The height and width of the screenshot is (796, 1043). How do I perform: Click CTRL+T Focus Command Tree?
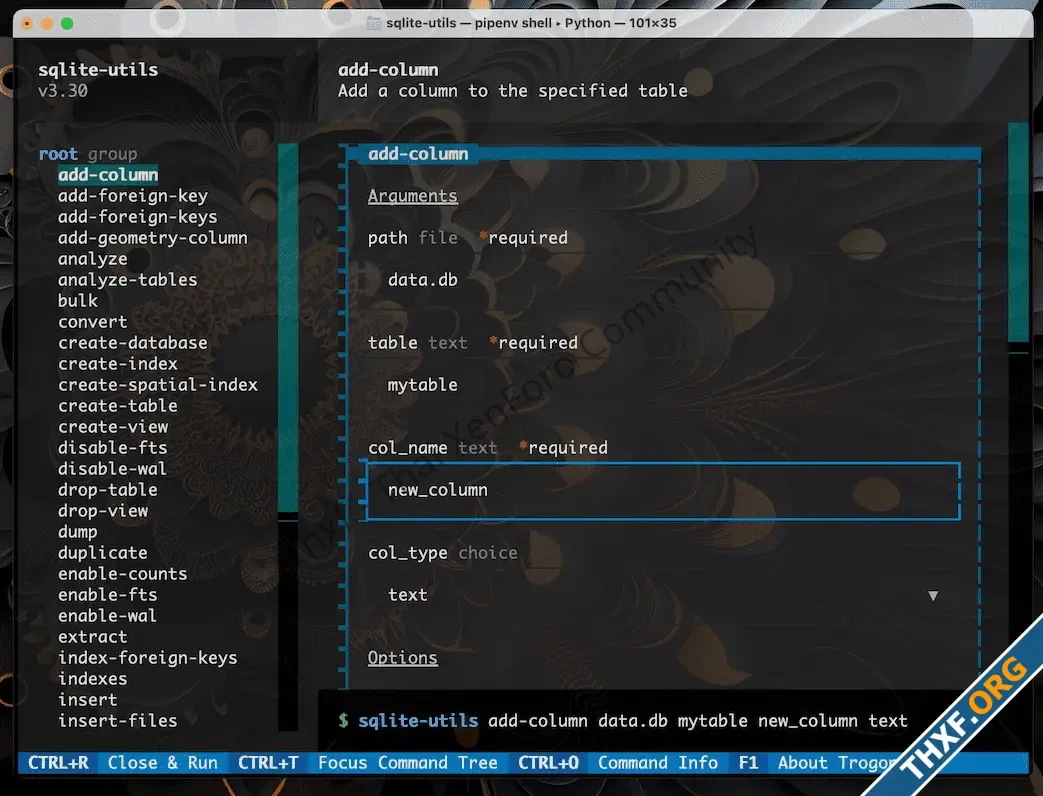tap(369, 763)
